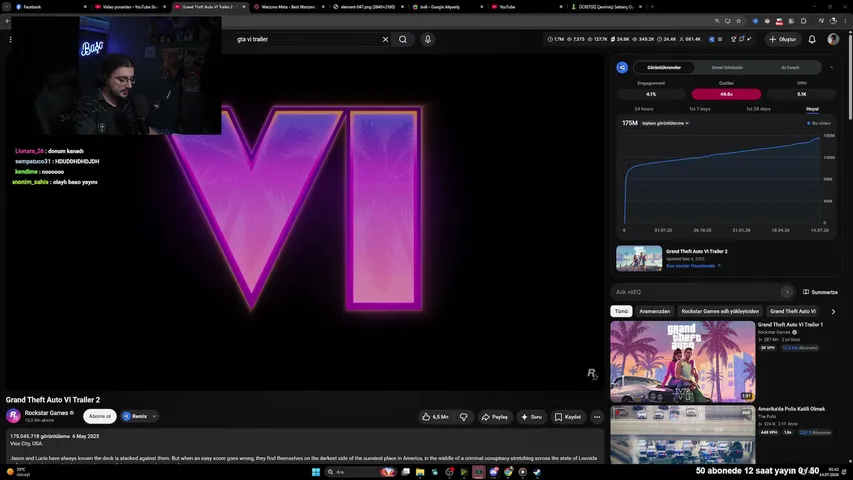Send the Ask vidIQ question arrow
This screenshot has height=480, width=853.
[787, 292]
